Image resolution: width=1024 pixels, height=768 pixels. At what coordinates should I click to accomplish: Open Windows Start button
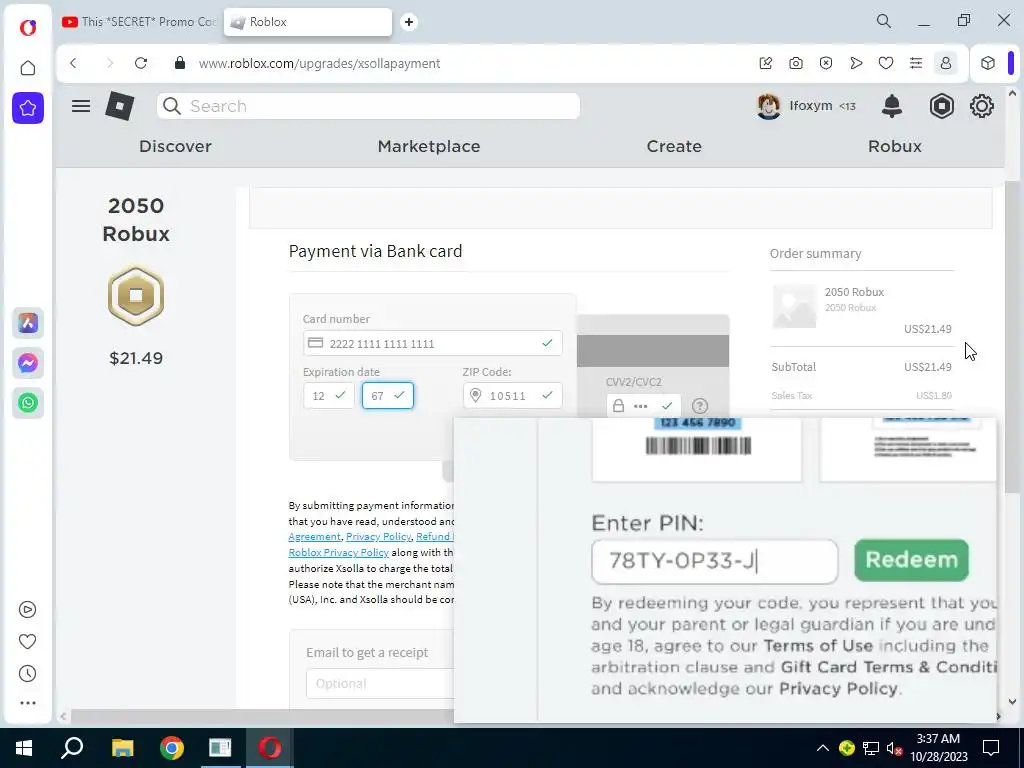click(24, 748)
